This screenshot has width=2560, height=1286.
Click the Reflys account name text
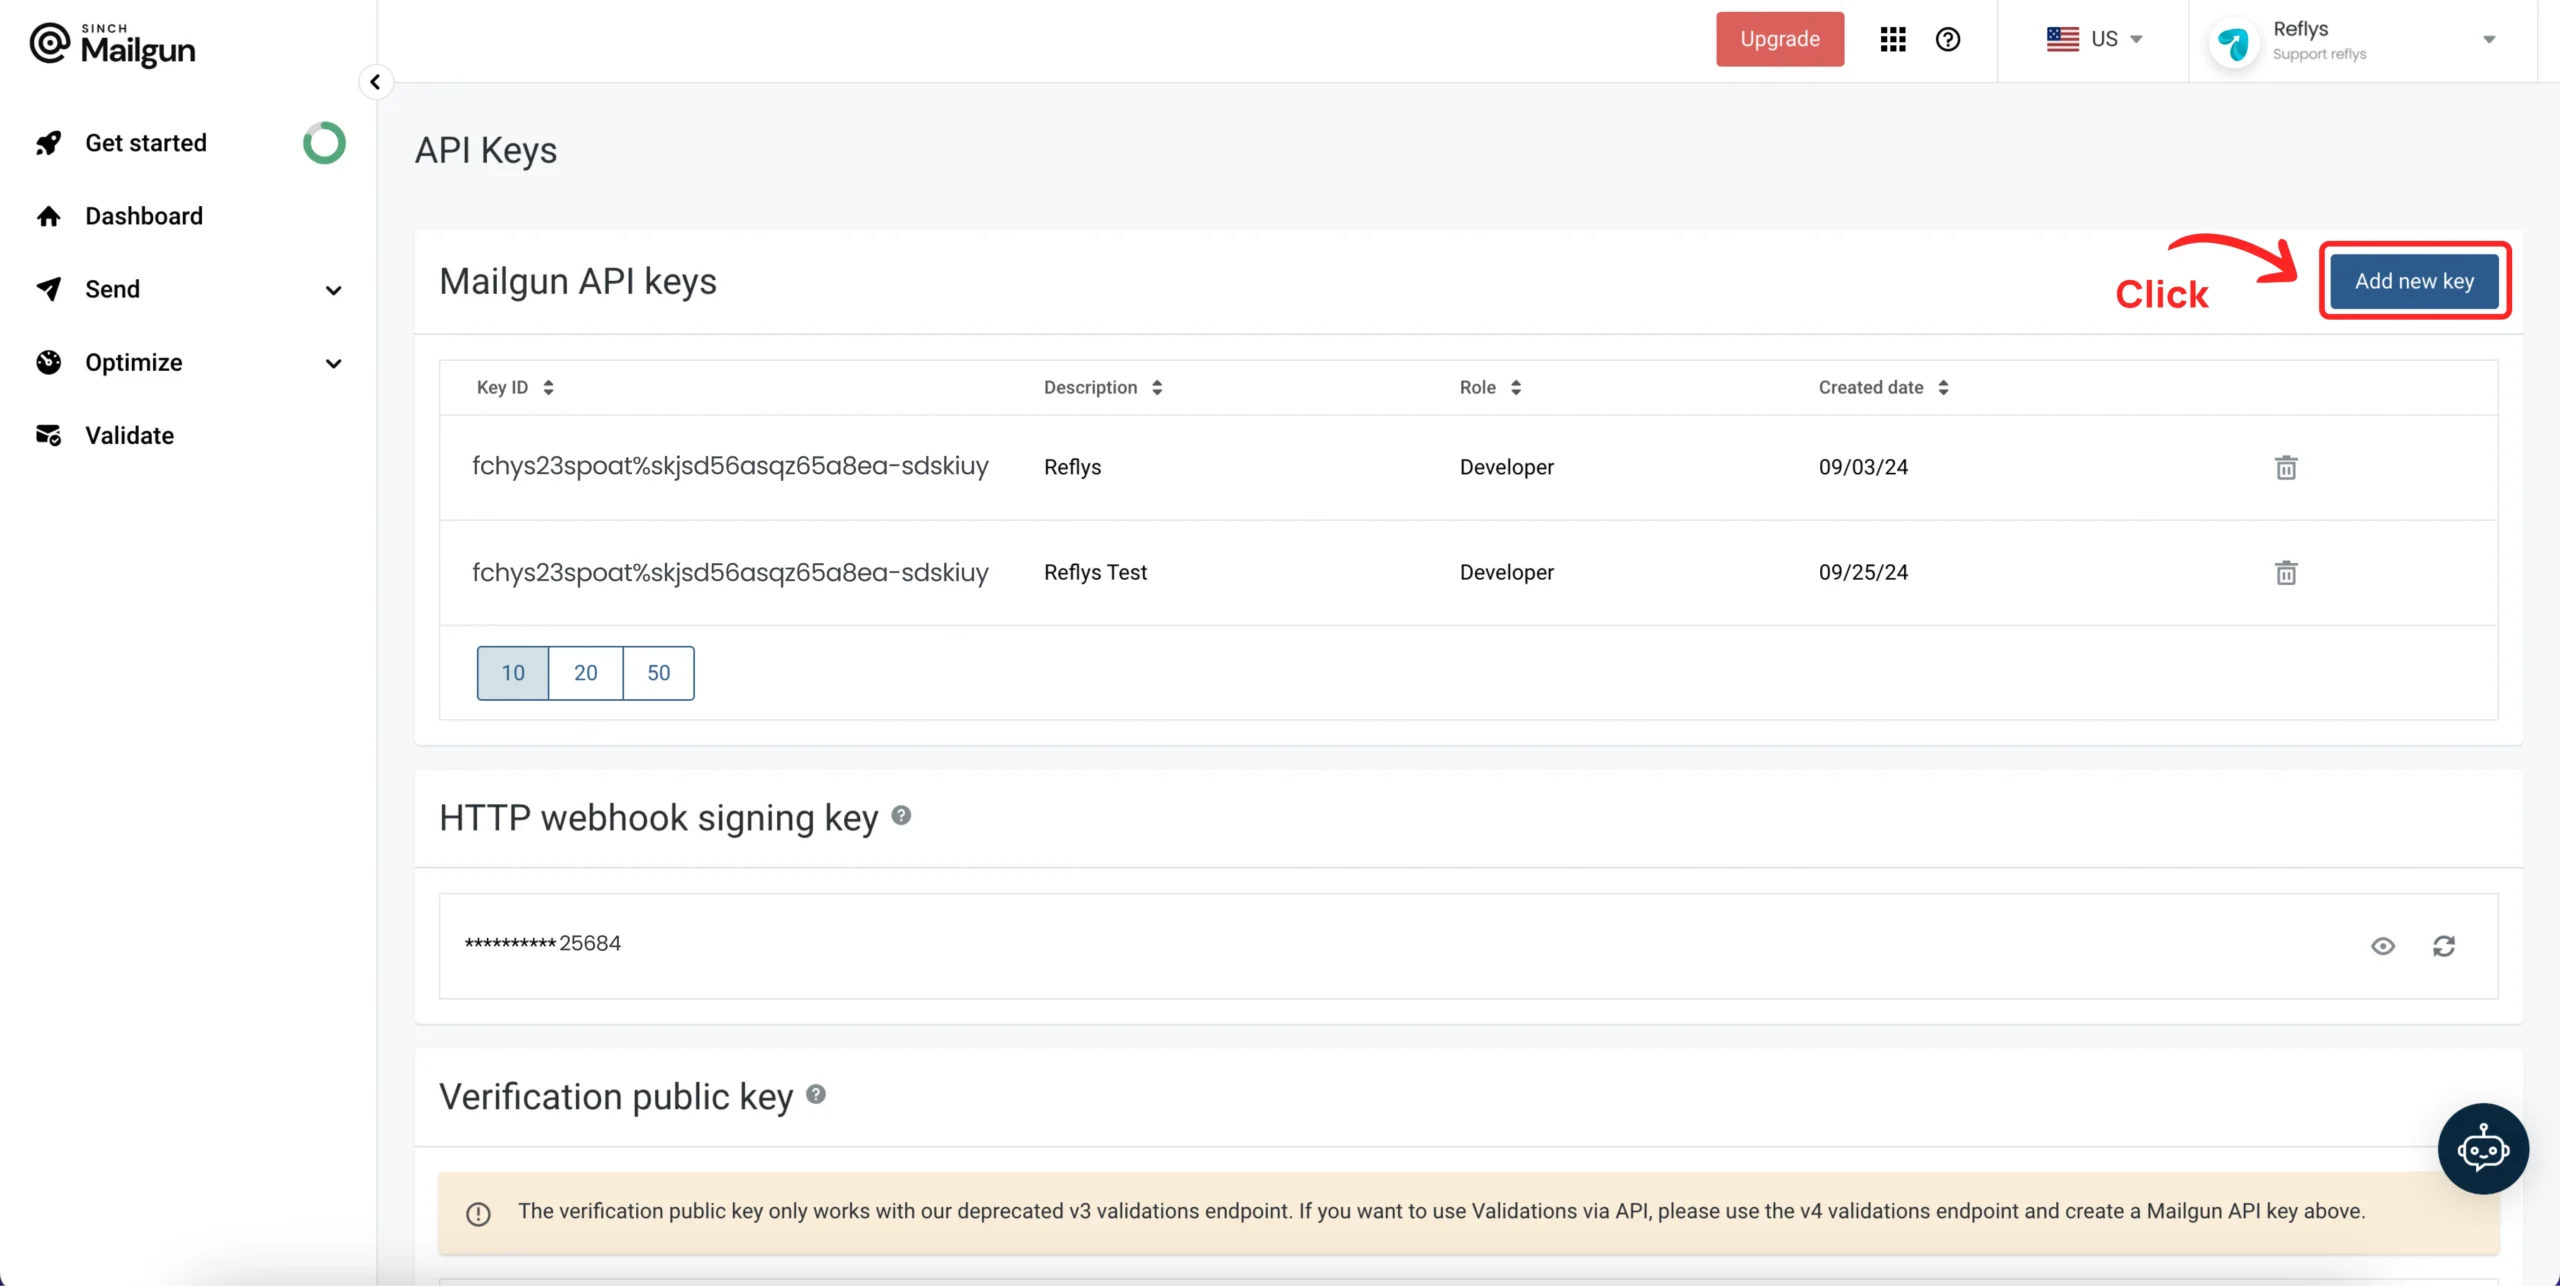click(x=2300, y=29)
